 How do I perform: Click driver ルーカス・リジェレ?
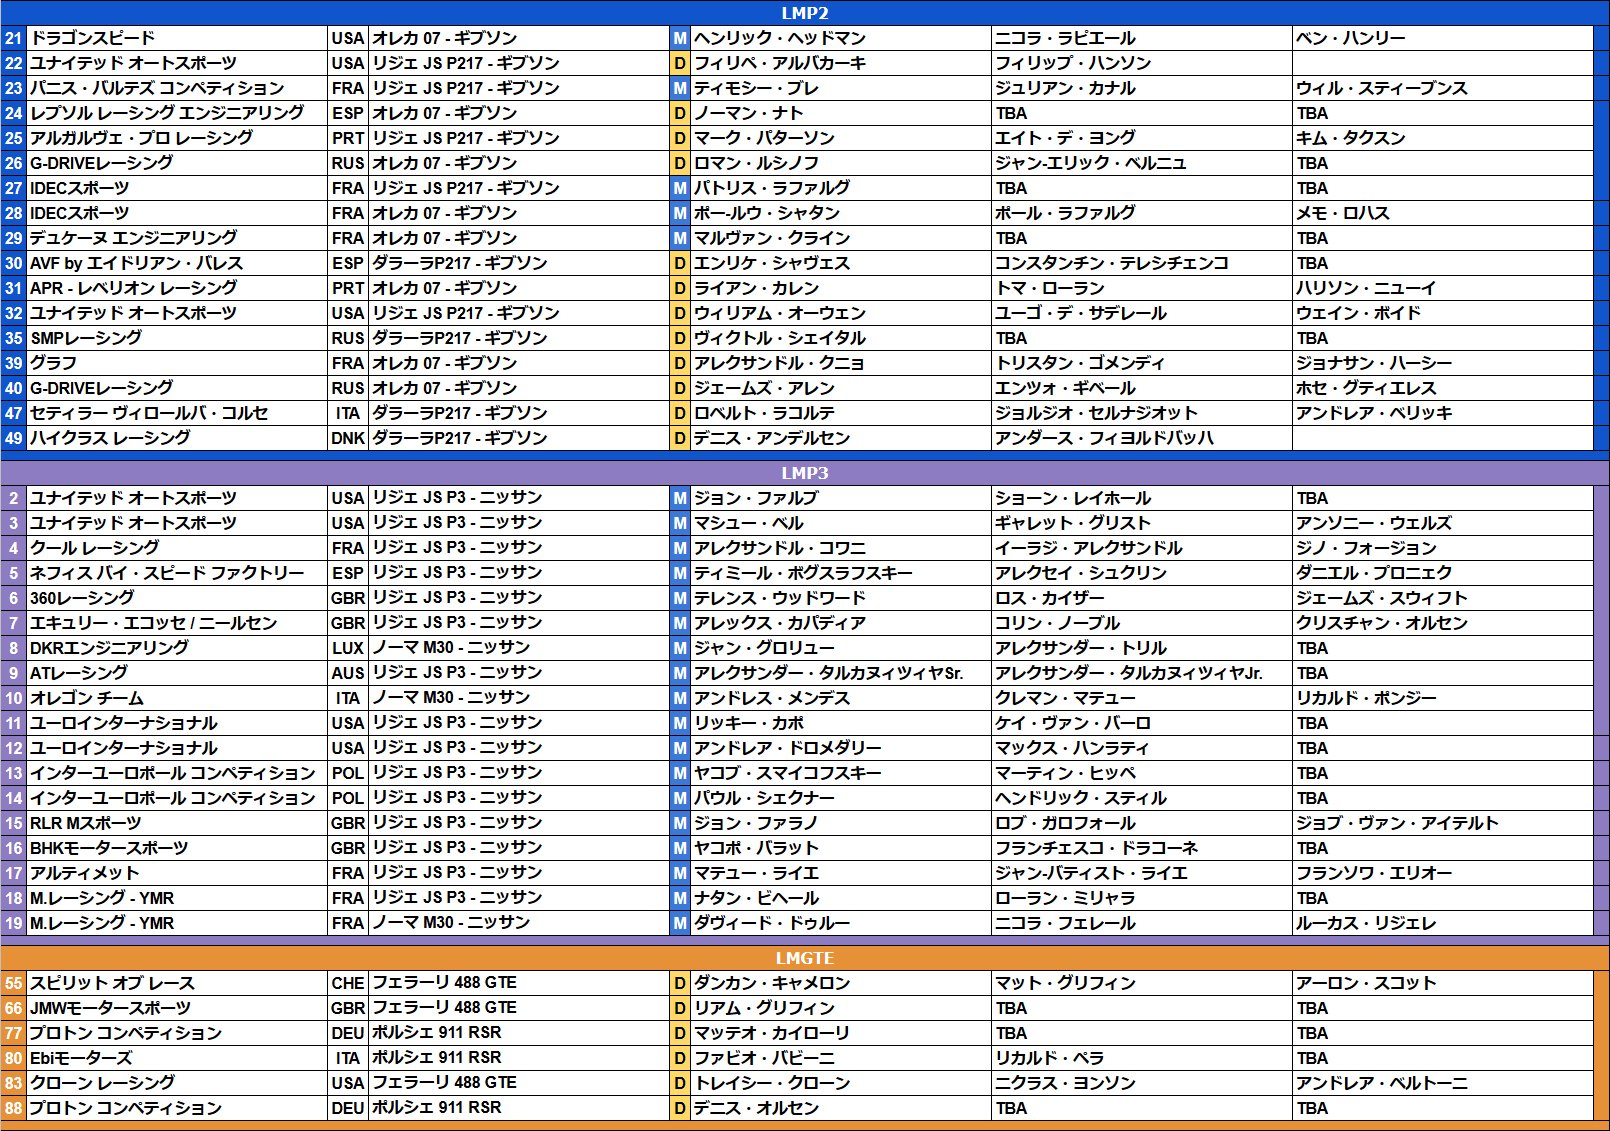click(x=1366, y=923)
